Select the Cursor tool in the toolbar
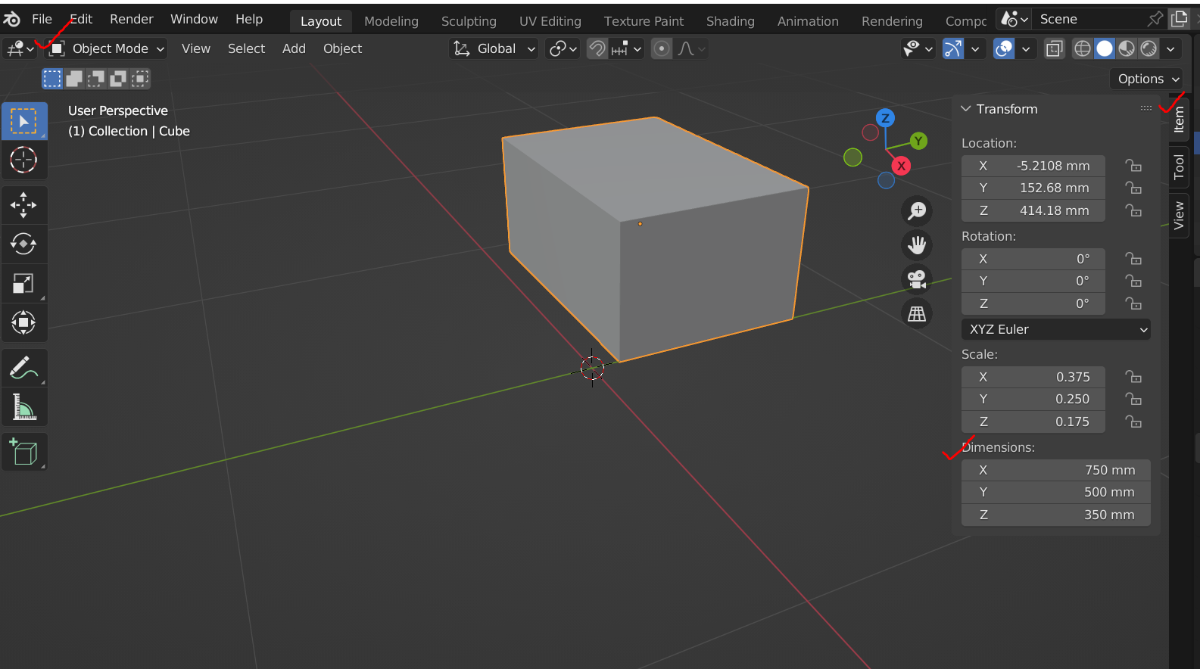 click(x=23, y=159)
